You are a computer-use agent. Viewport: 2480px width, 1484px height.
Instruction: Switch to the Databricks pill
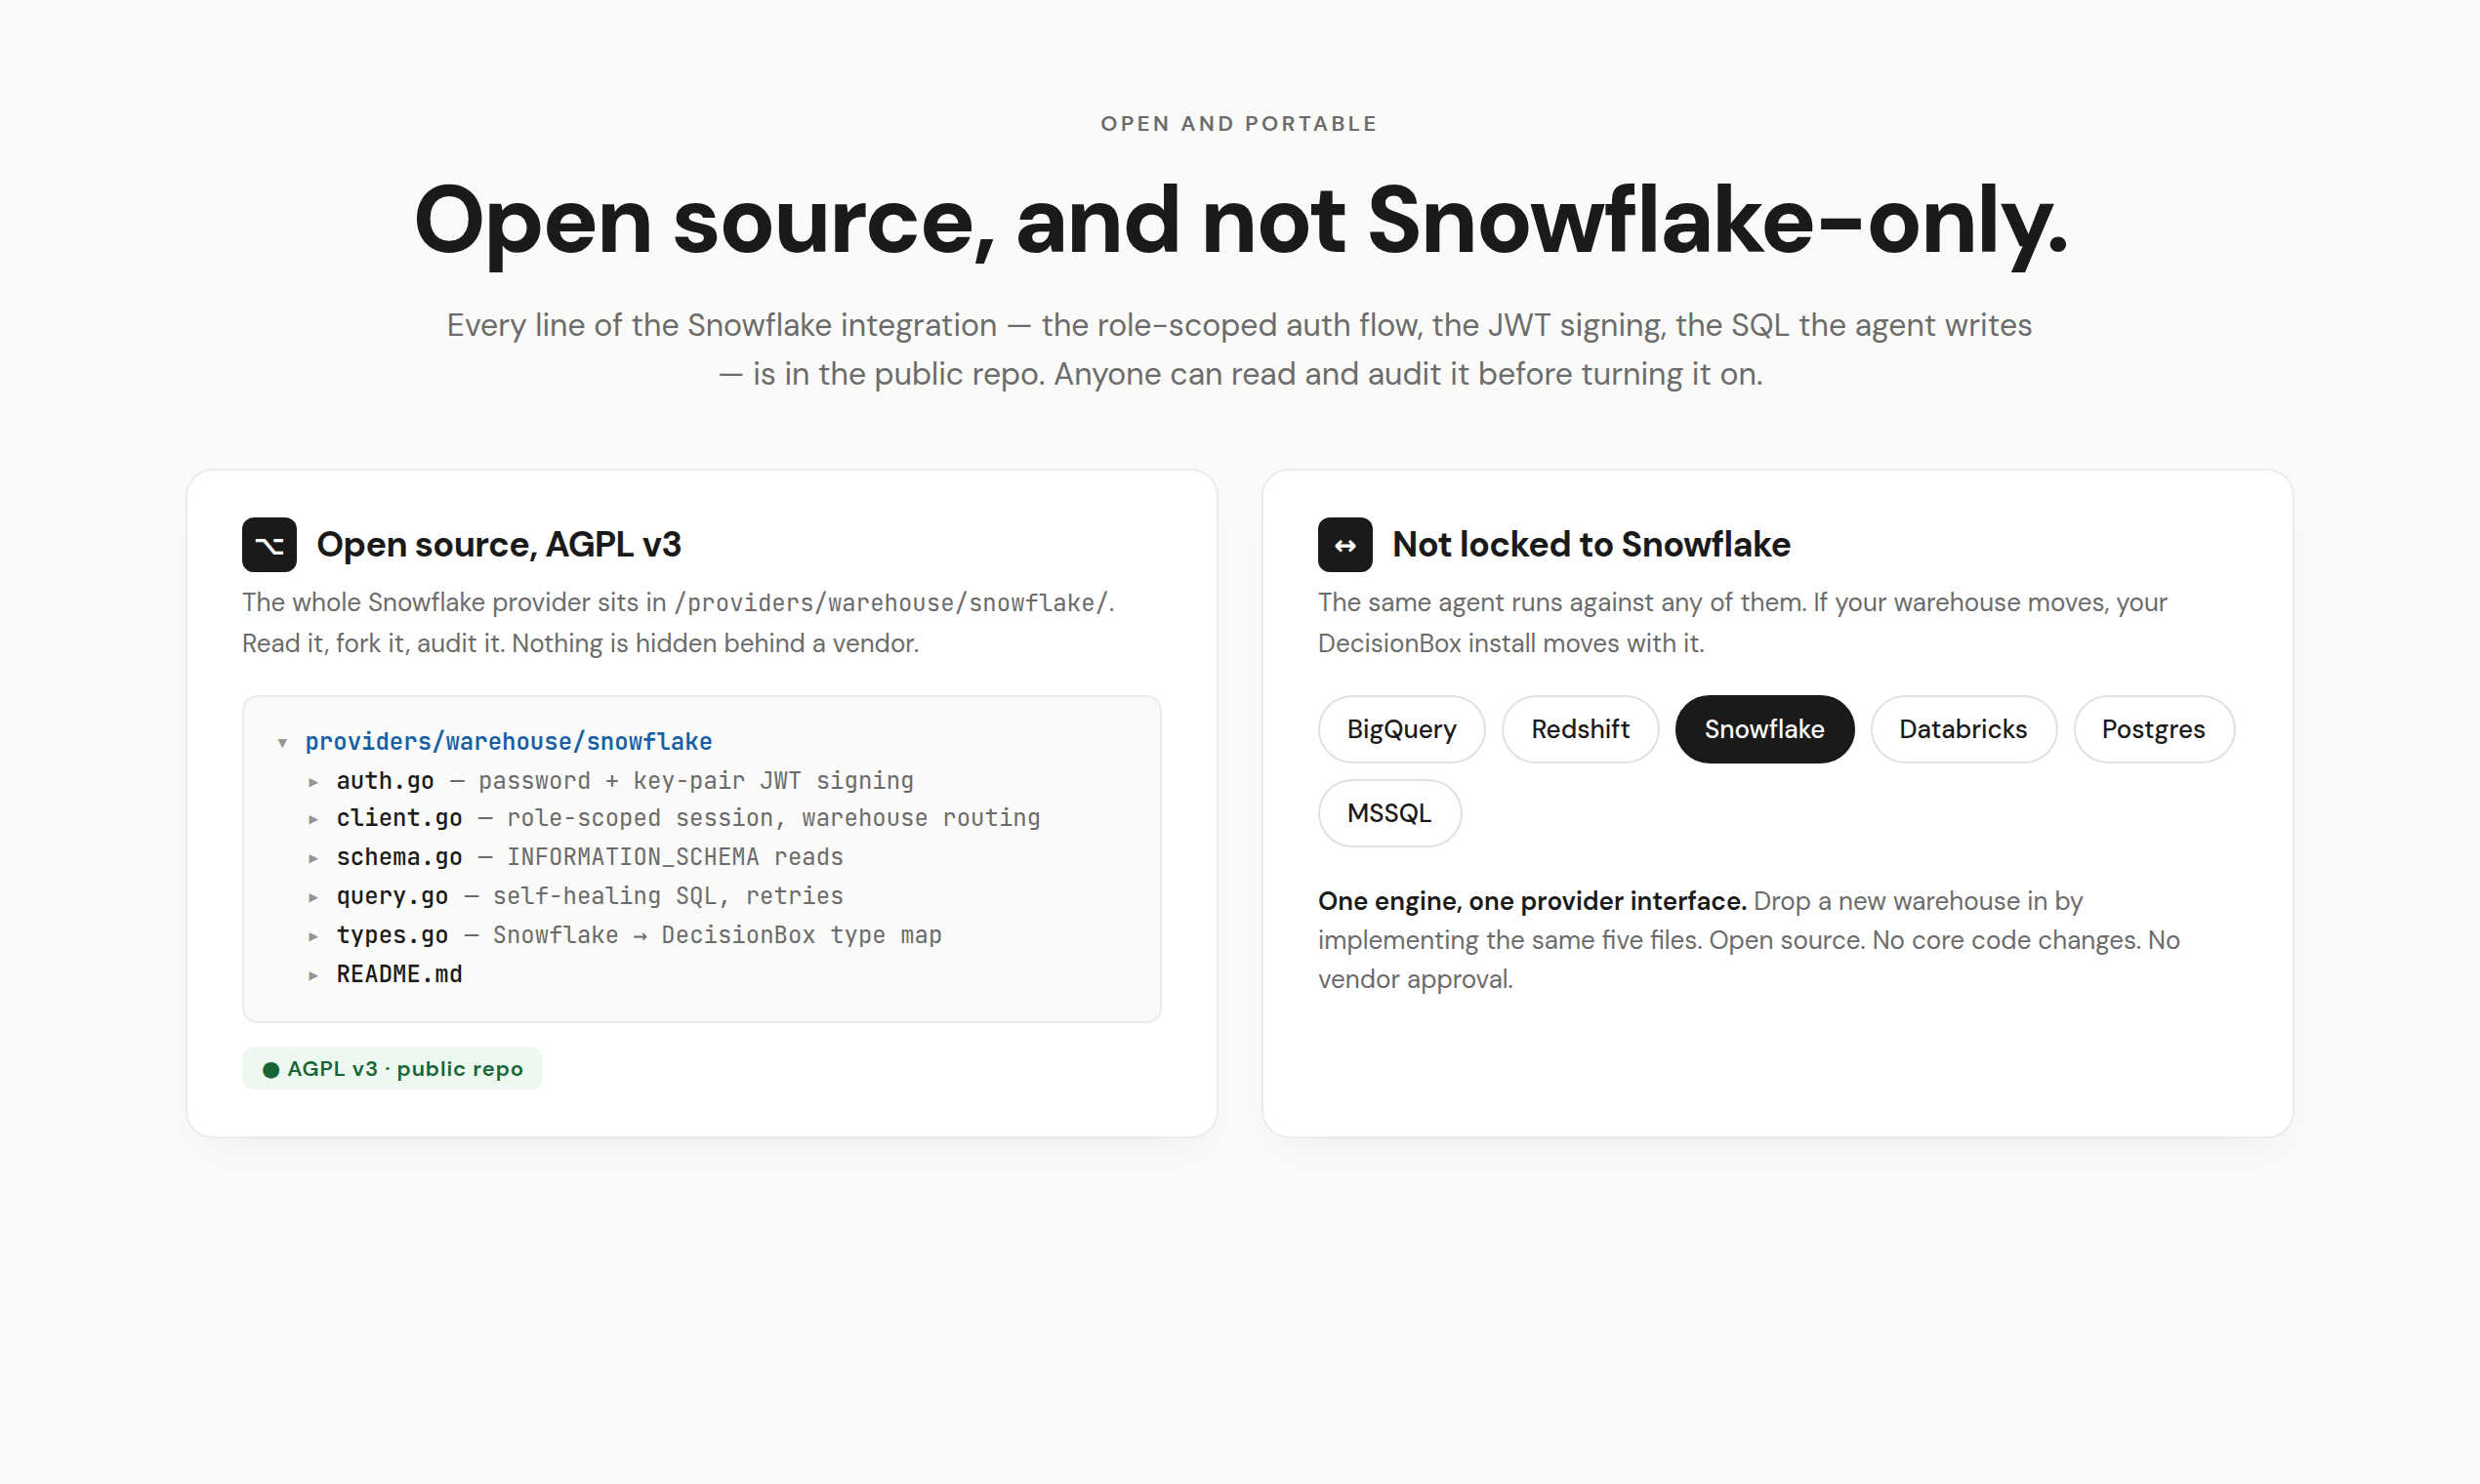click(x=1963, y=729)
